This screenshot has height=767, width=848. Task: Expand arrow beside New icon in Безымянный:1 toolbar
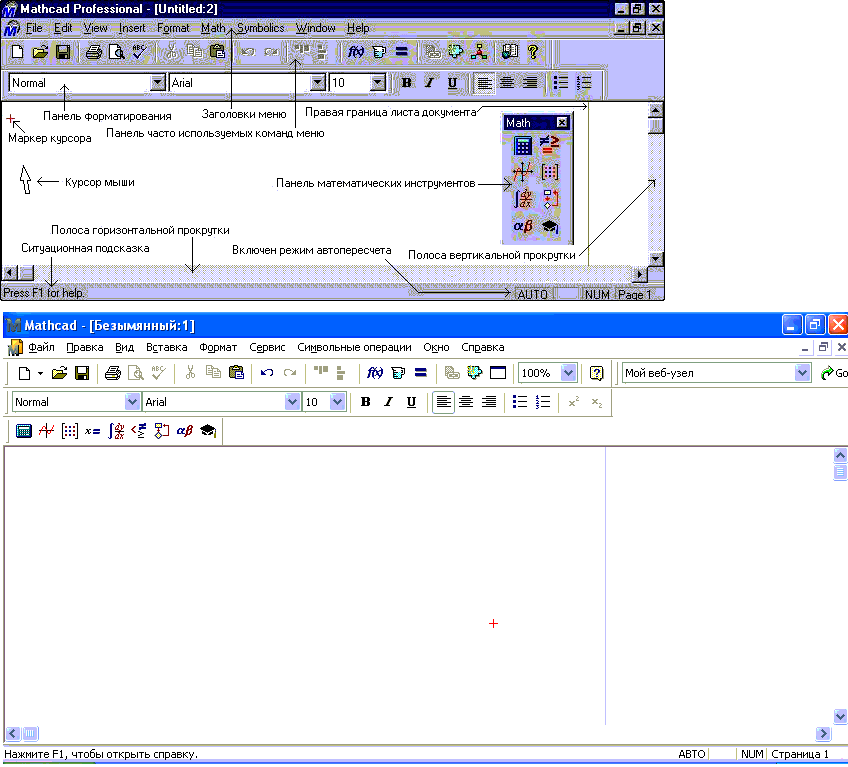[41, 373]
